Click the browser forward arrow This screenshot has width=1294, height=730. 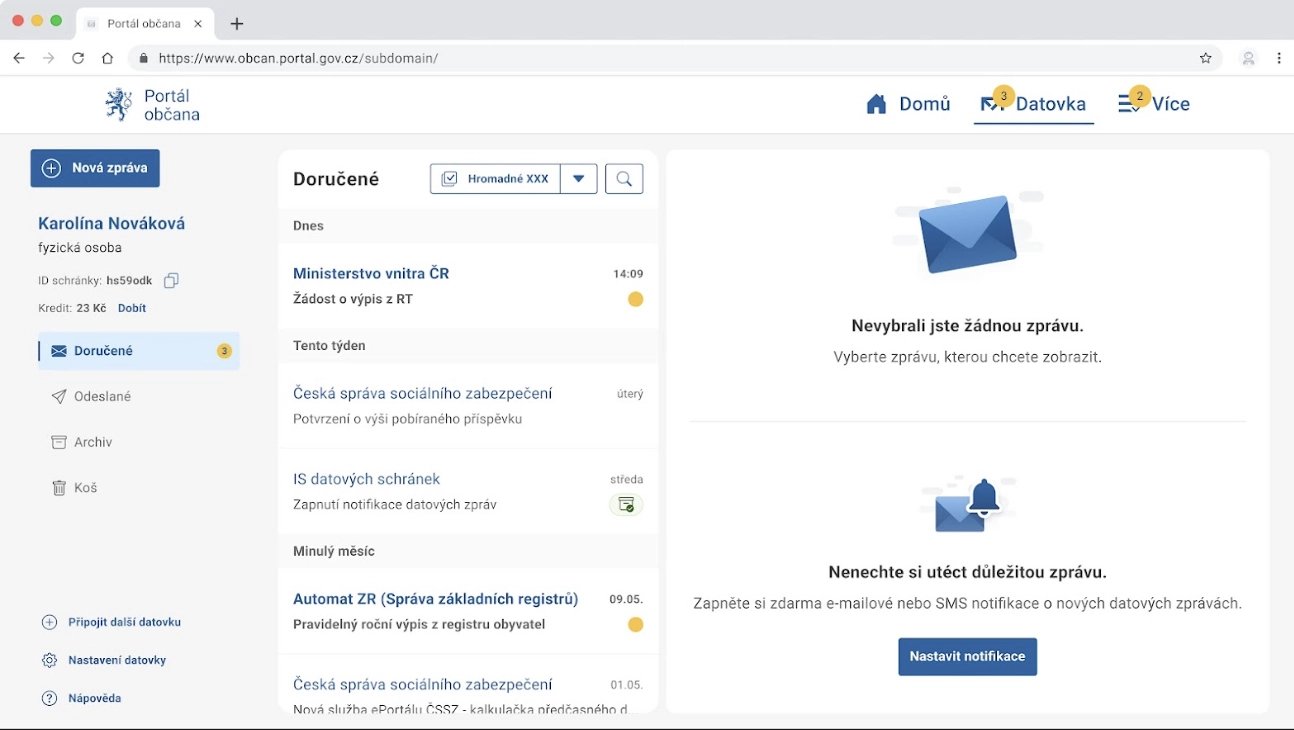49,58
